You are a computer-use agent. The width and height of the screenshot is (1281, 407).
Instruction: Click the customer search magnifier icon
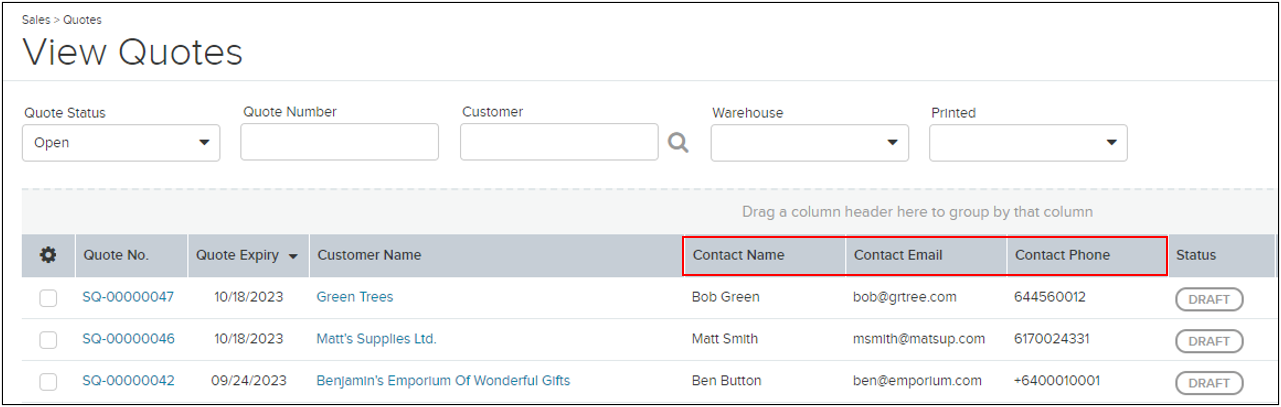679,143
